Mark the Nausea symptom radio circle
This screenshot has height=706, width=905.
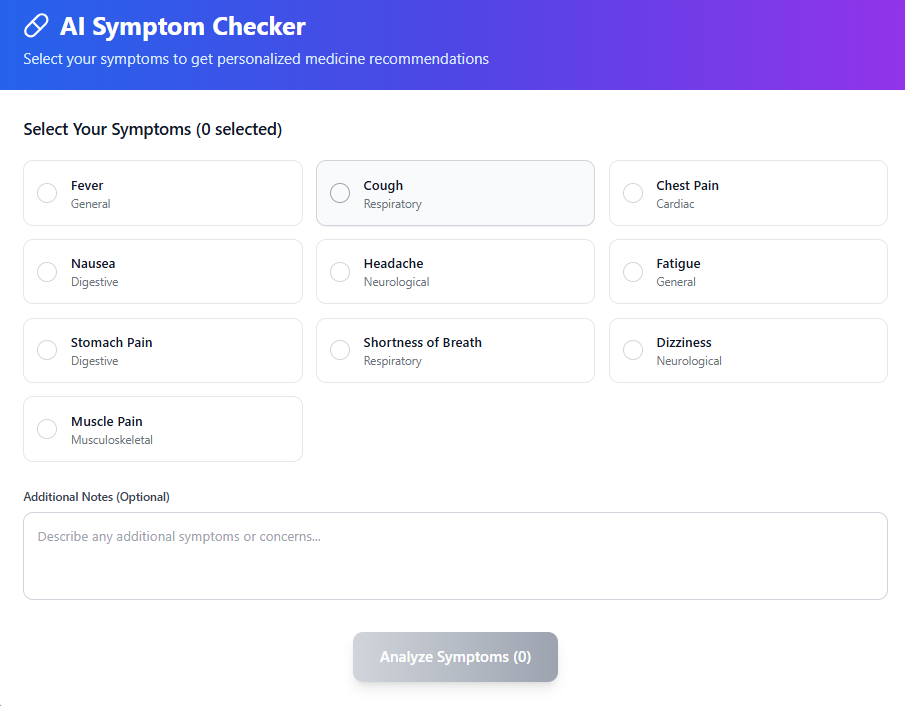[47, 271]
